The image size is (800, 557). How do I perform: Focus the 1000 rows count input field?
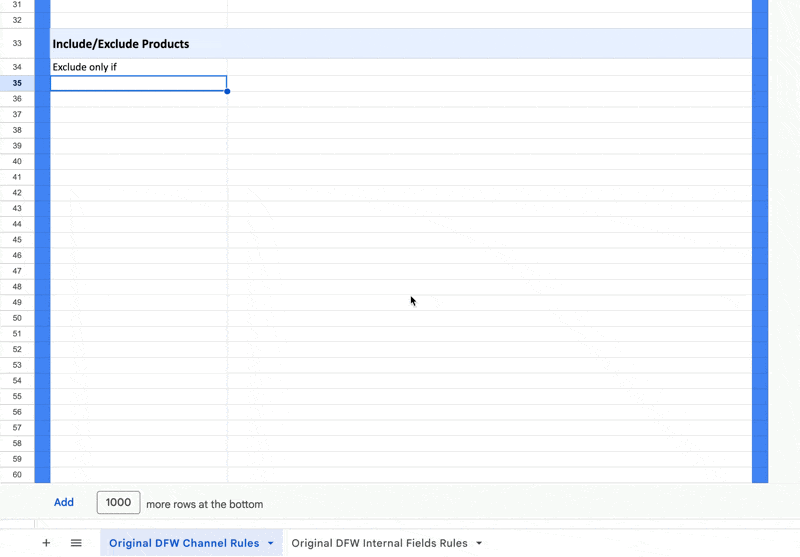pos(118,503)
